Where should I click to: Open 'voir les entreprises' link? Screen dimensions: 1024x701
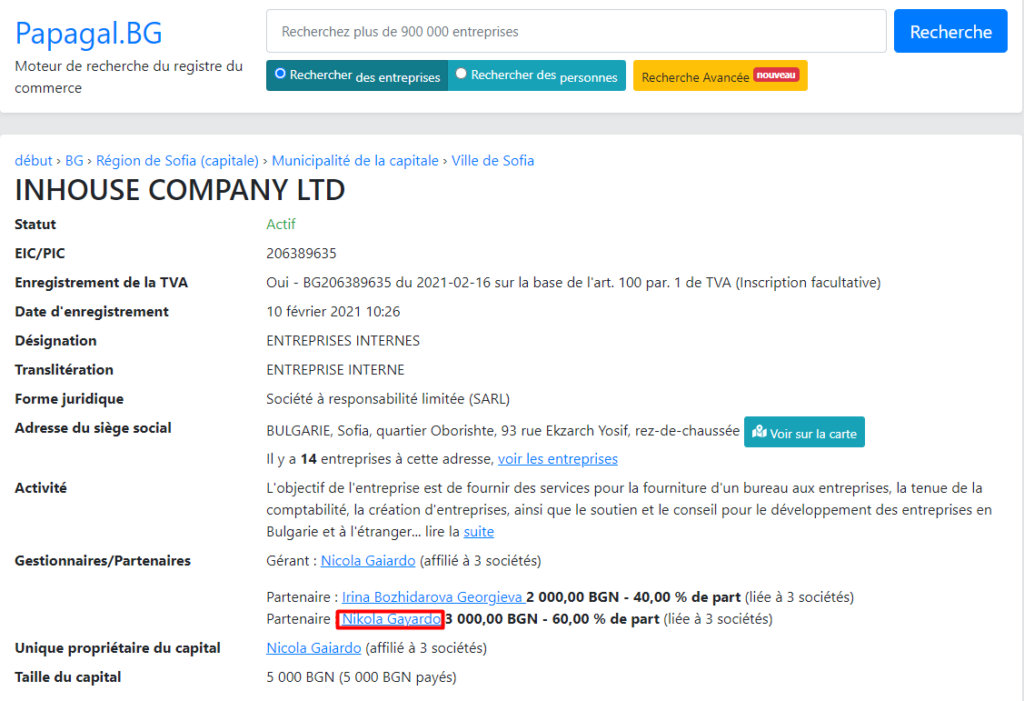pyautogui.click(x=558, y=459)
